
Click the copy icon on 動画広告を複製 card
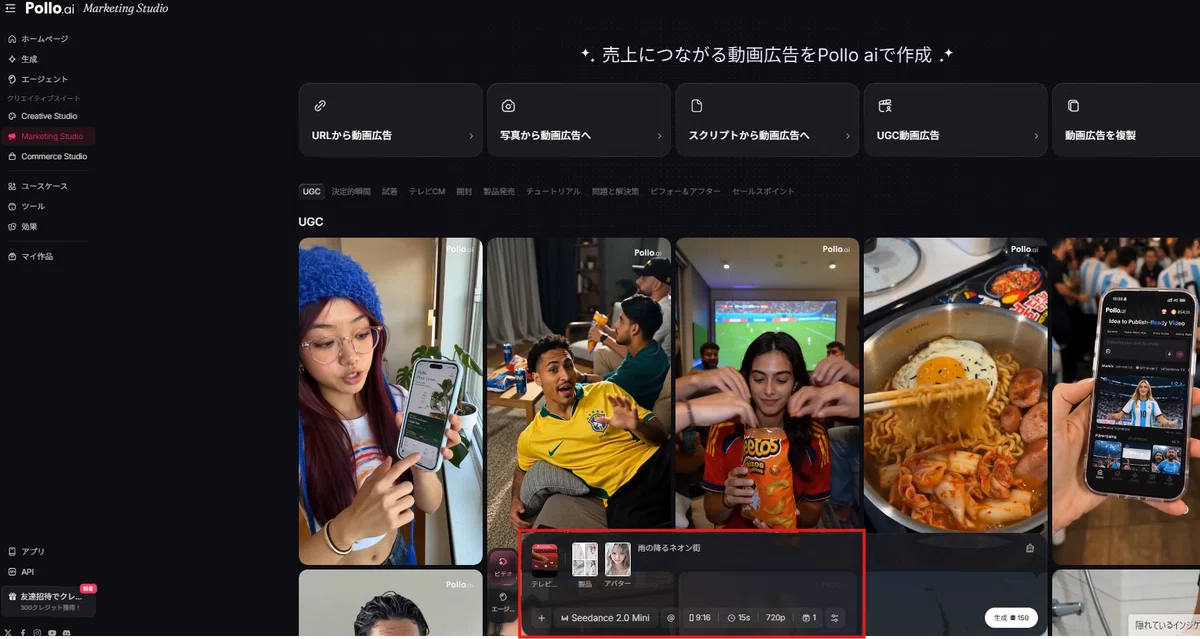pyautogui.click(x=1073, y=105)
